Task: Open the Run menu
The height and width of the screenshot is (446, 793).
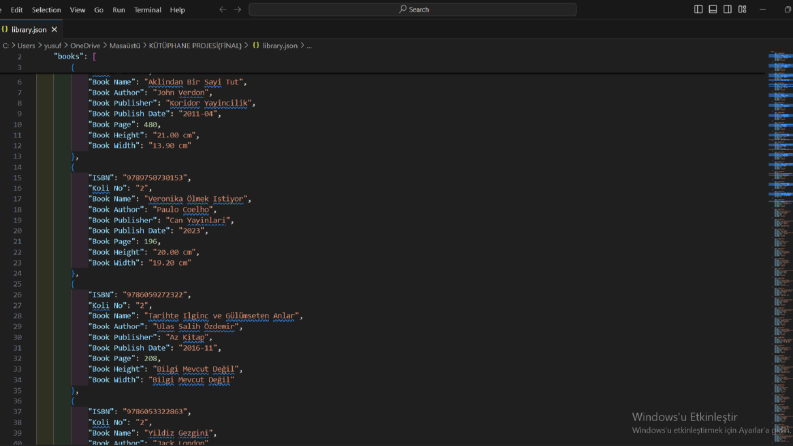Action: coord(119,10)
